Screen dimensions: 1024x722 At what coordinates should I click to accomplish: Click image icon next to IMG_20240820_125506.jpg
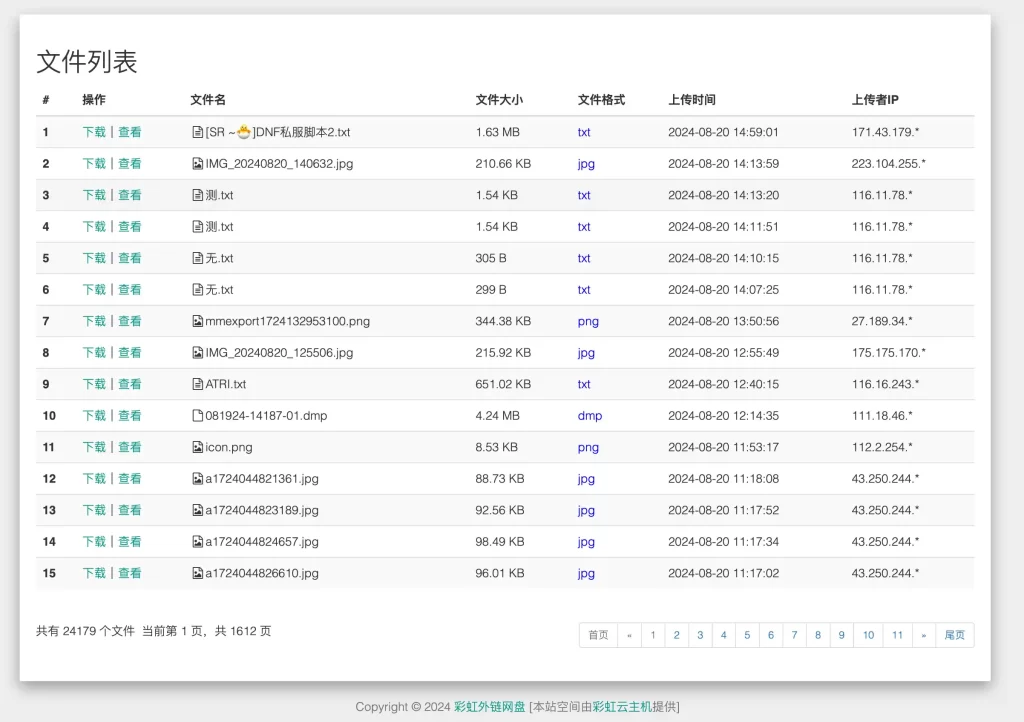[197, 353]
